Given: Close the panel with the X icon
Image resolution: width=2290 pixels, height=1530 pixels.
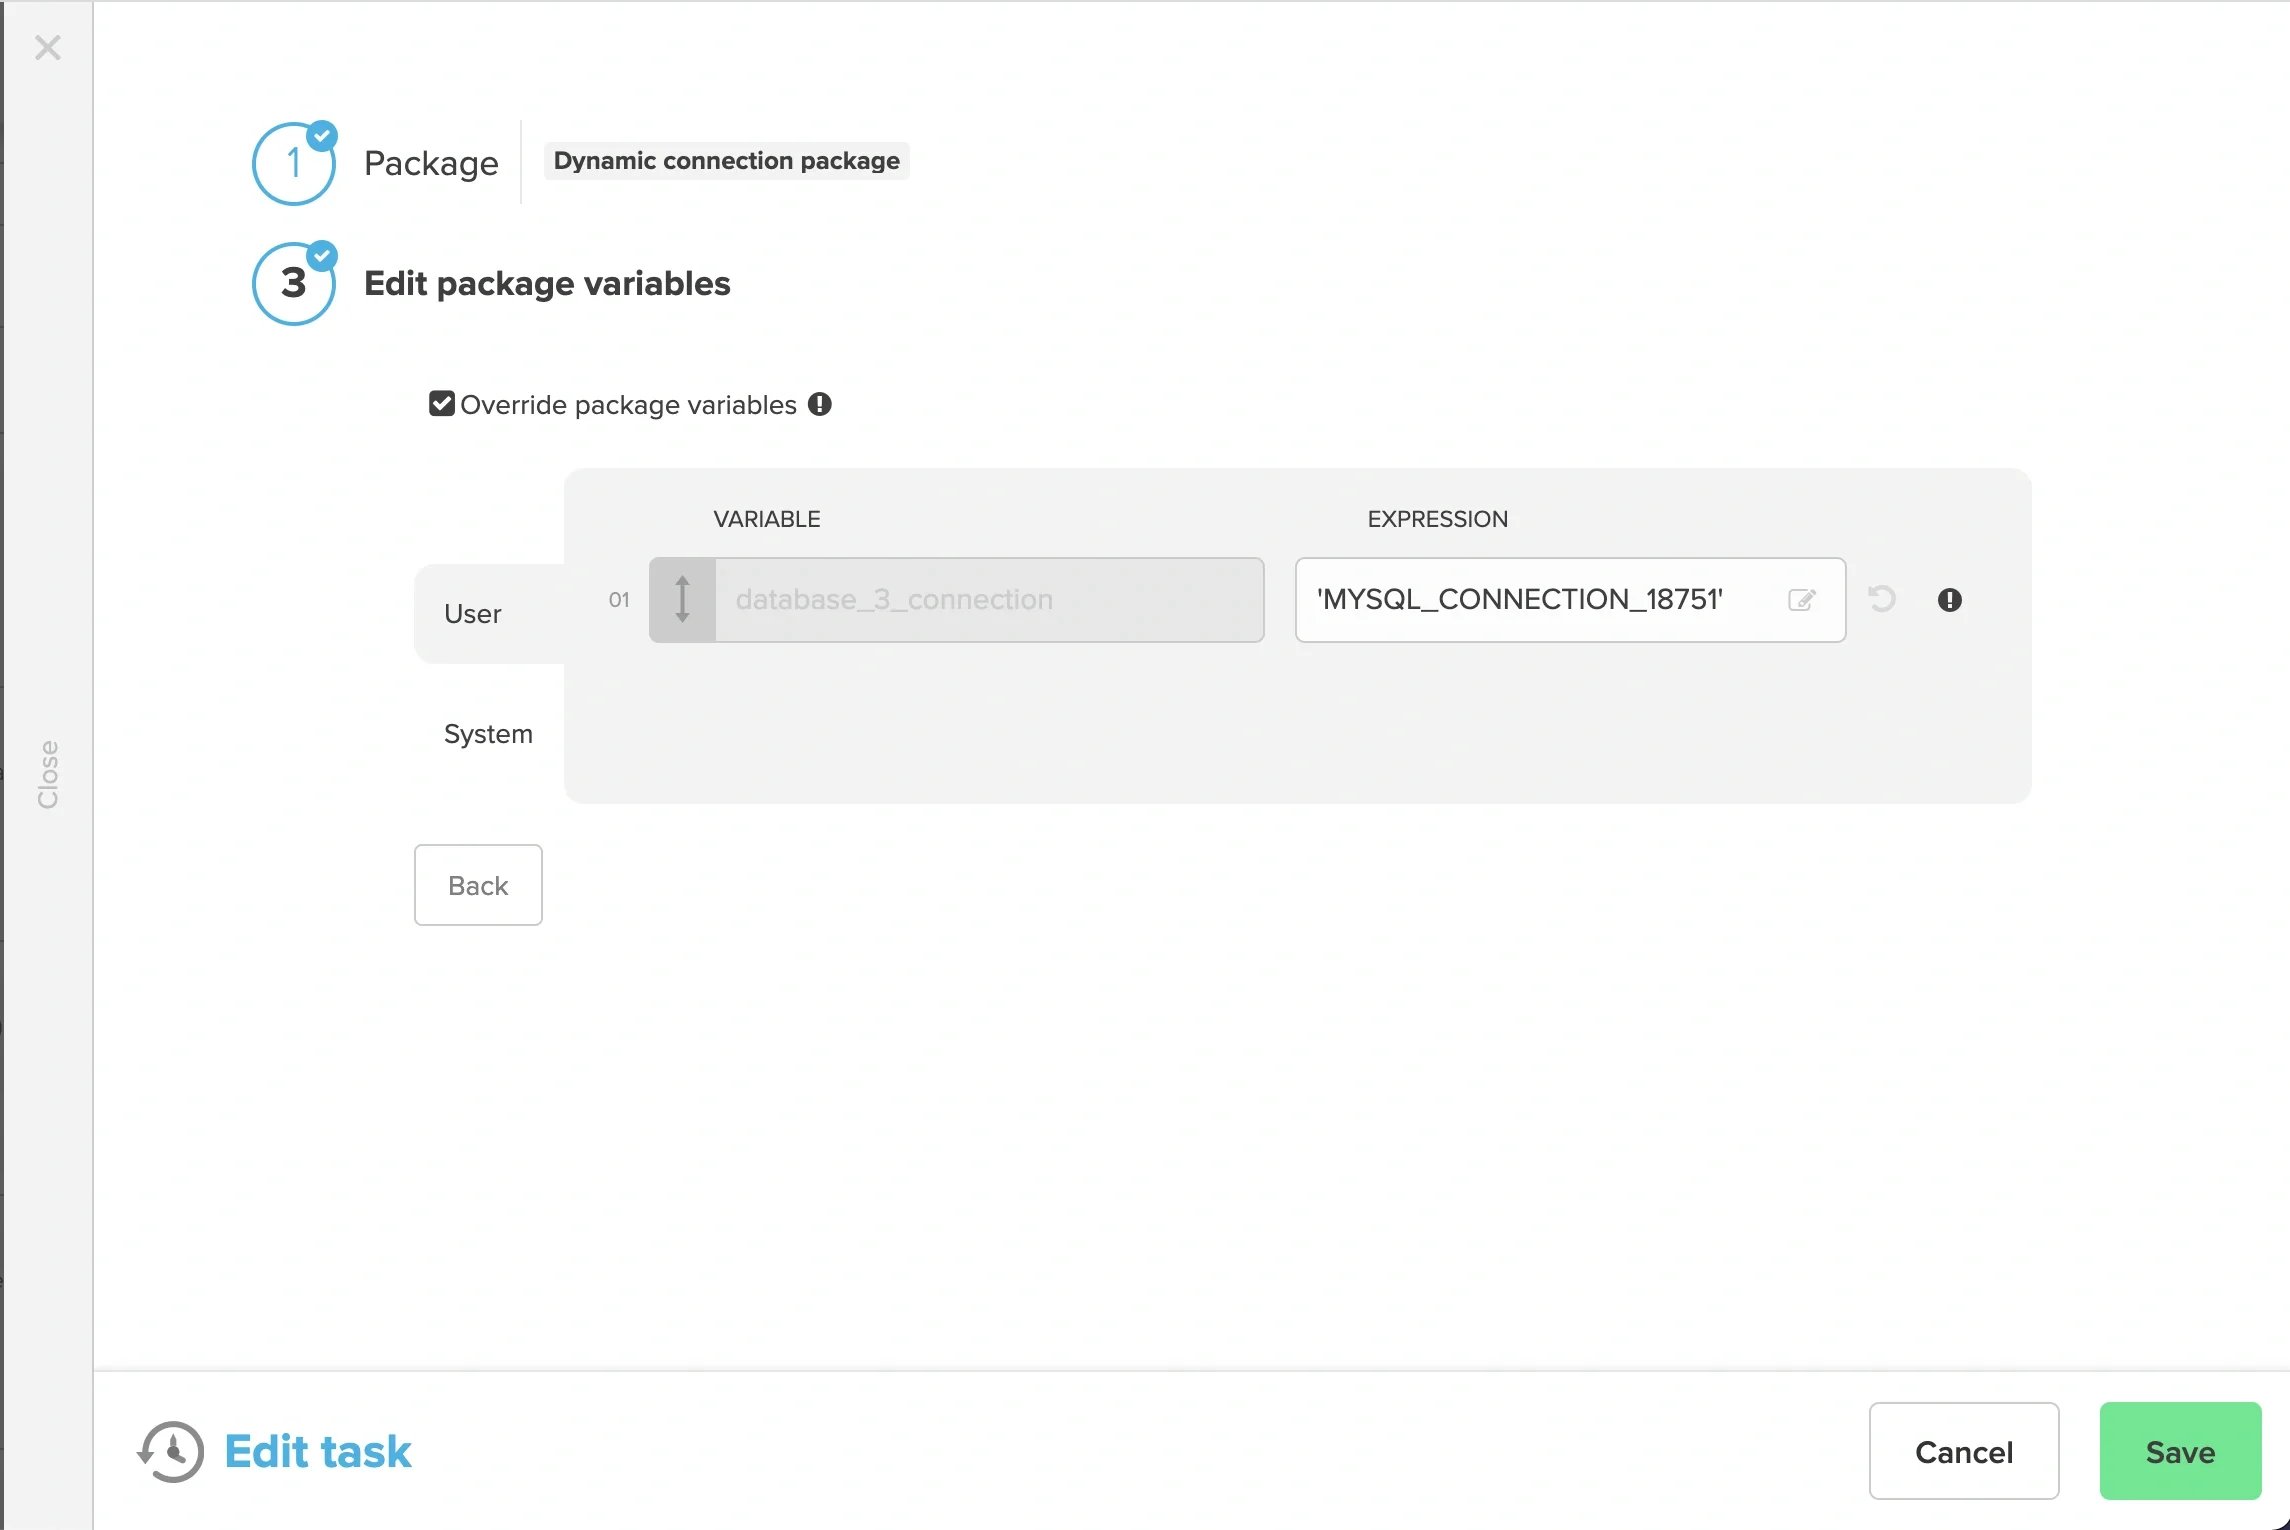Looking at the screenshot, I should pyautogui.click(x=47, y=47).
